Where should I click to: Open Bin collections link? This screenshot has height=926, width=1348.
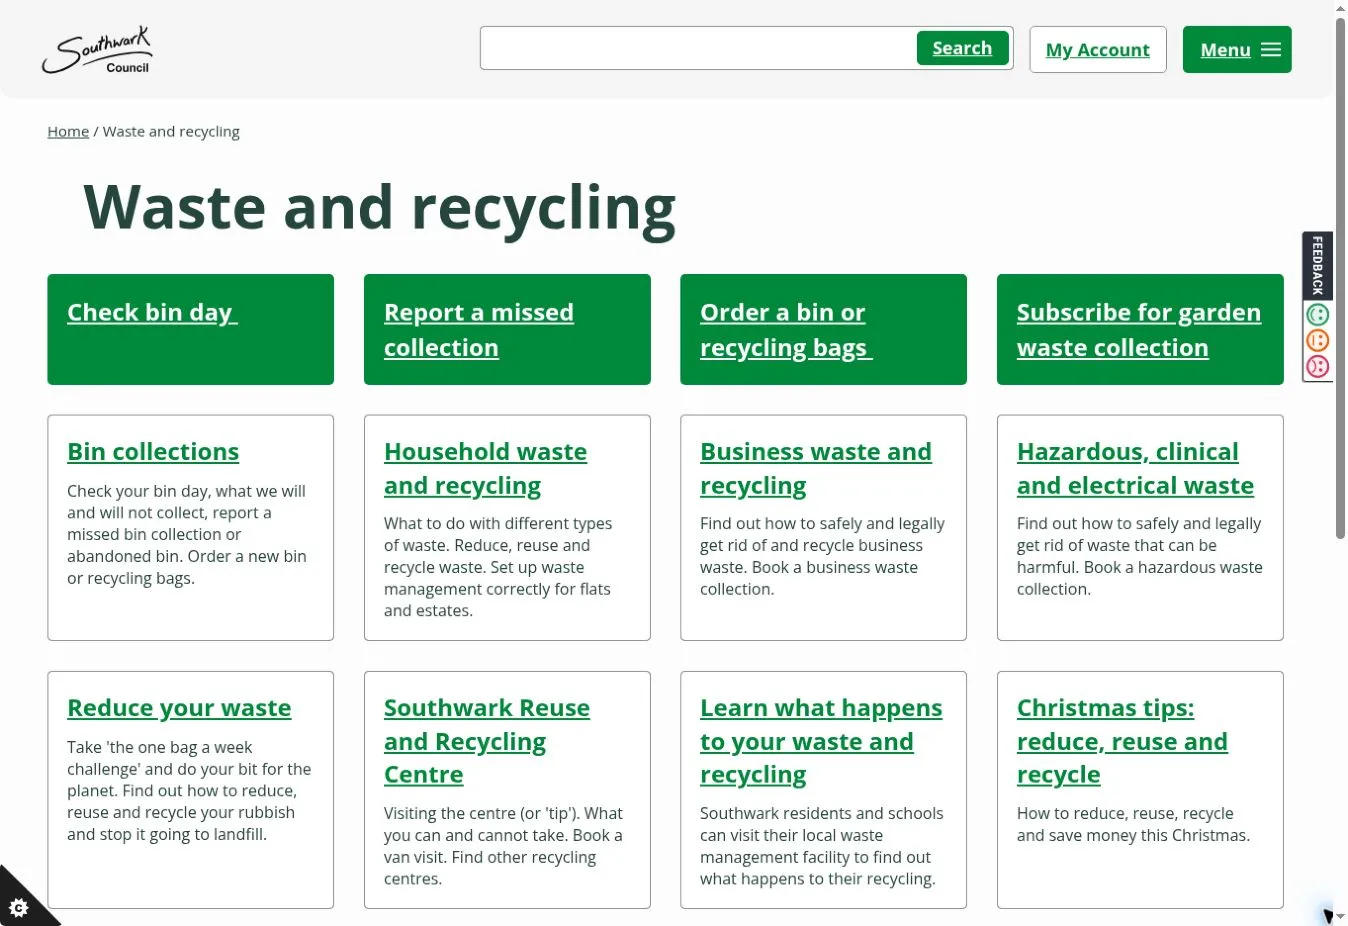153,452
